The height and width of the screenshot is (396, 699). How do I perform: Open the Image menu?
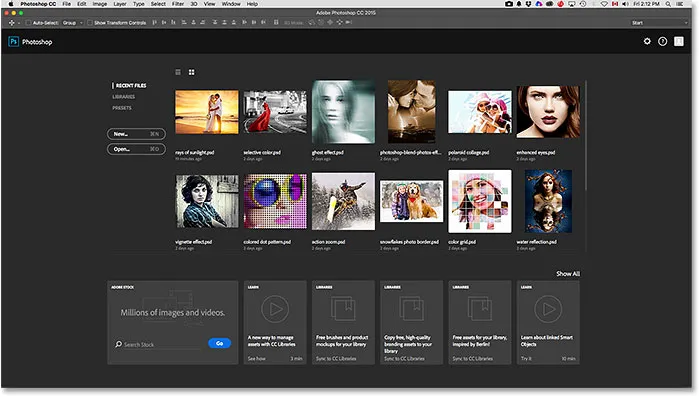pos(99,4)
